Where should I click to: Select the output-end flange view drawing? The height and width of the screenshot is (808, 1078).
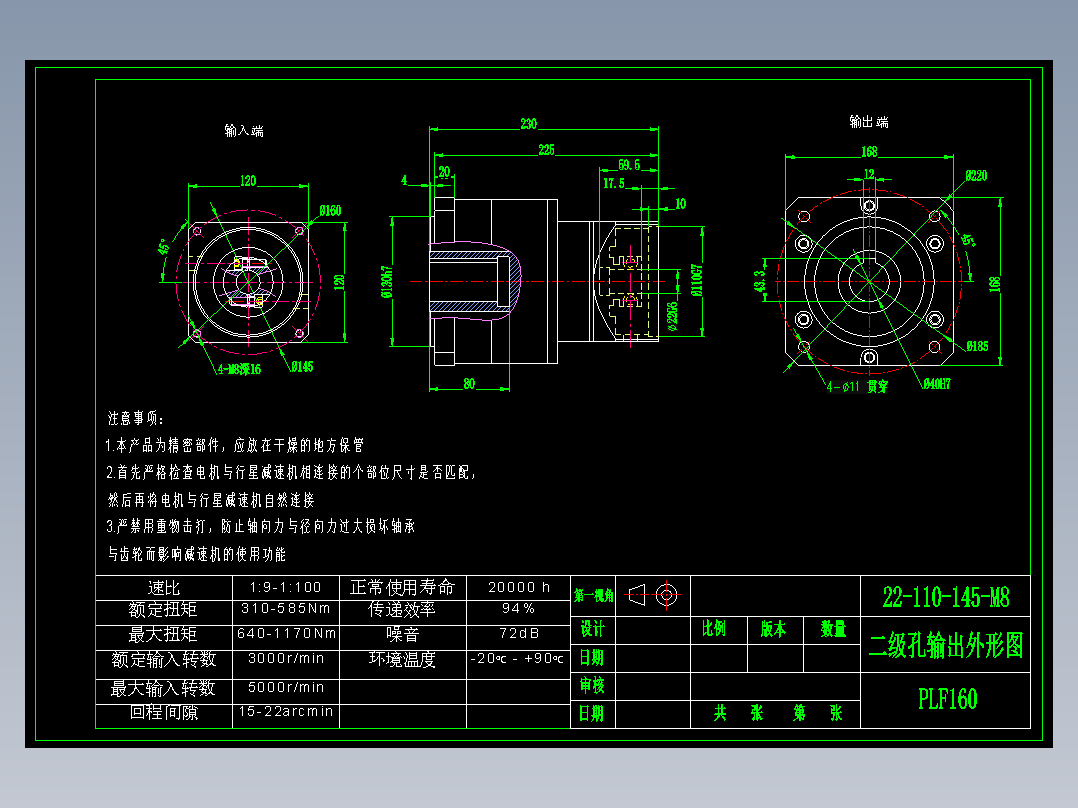coord(870,285)
